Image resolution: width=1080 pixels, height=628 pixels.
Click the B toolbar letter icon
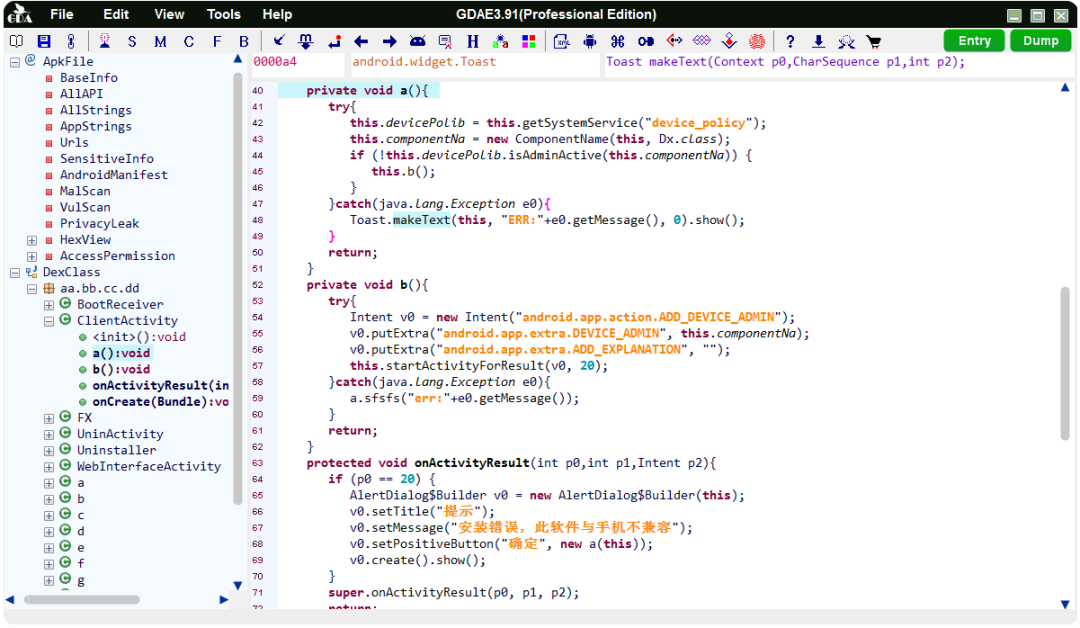click(243, 42)
